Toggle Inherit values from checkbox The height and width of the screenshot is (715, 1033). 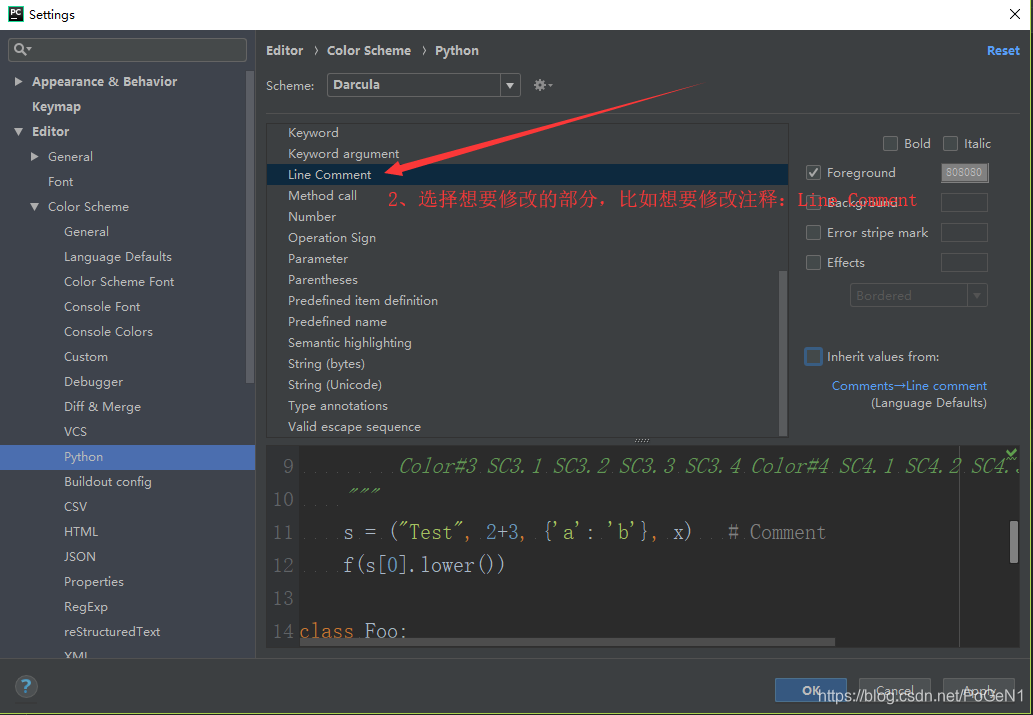(814, 357)
